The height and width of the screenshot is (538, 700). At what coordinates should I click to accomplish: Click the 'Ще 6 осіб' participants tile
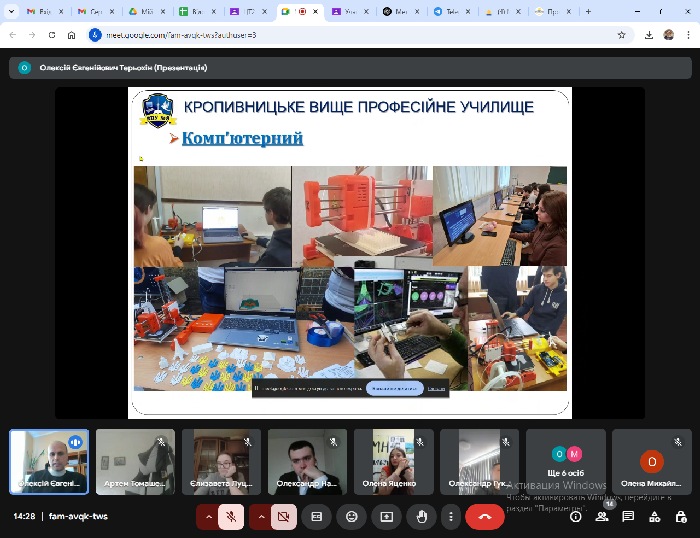pos(566,462)
